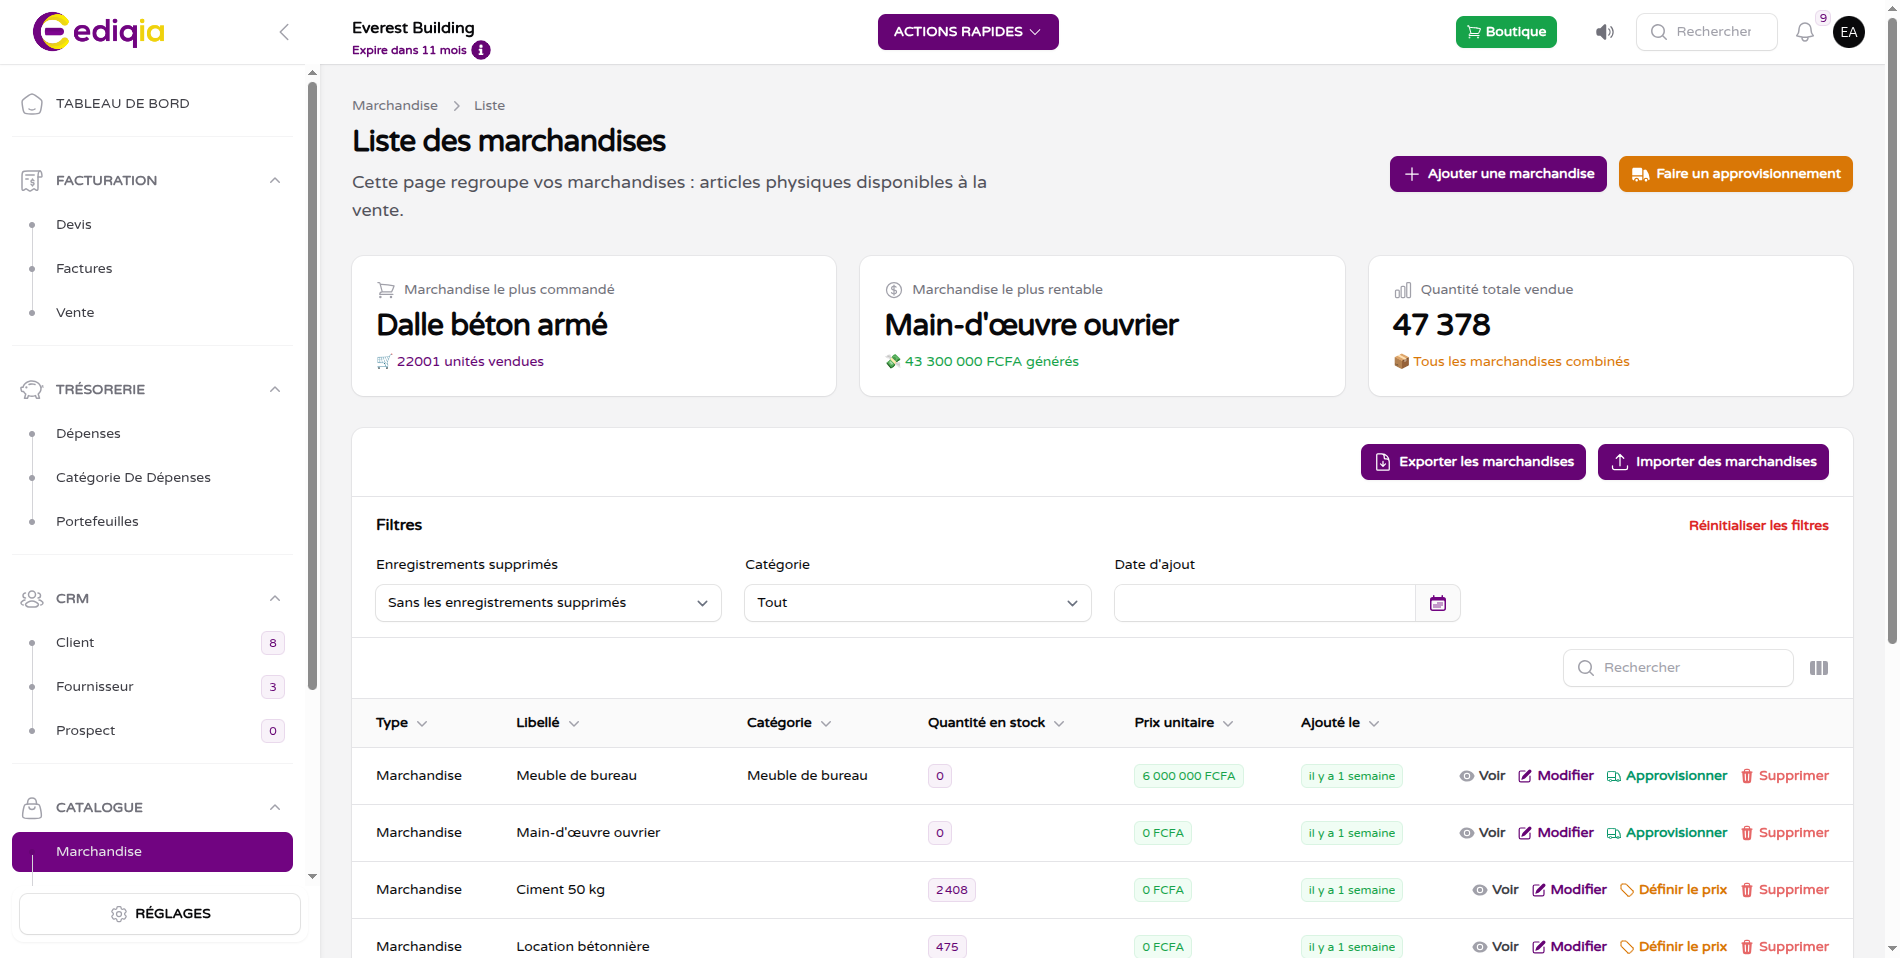The width and height of the screenshot is (1900, 958).
Task: Reset filters with Réinitialiser les filtres
Action: (1759, 526)
